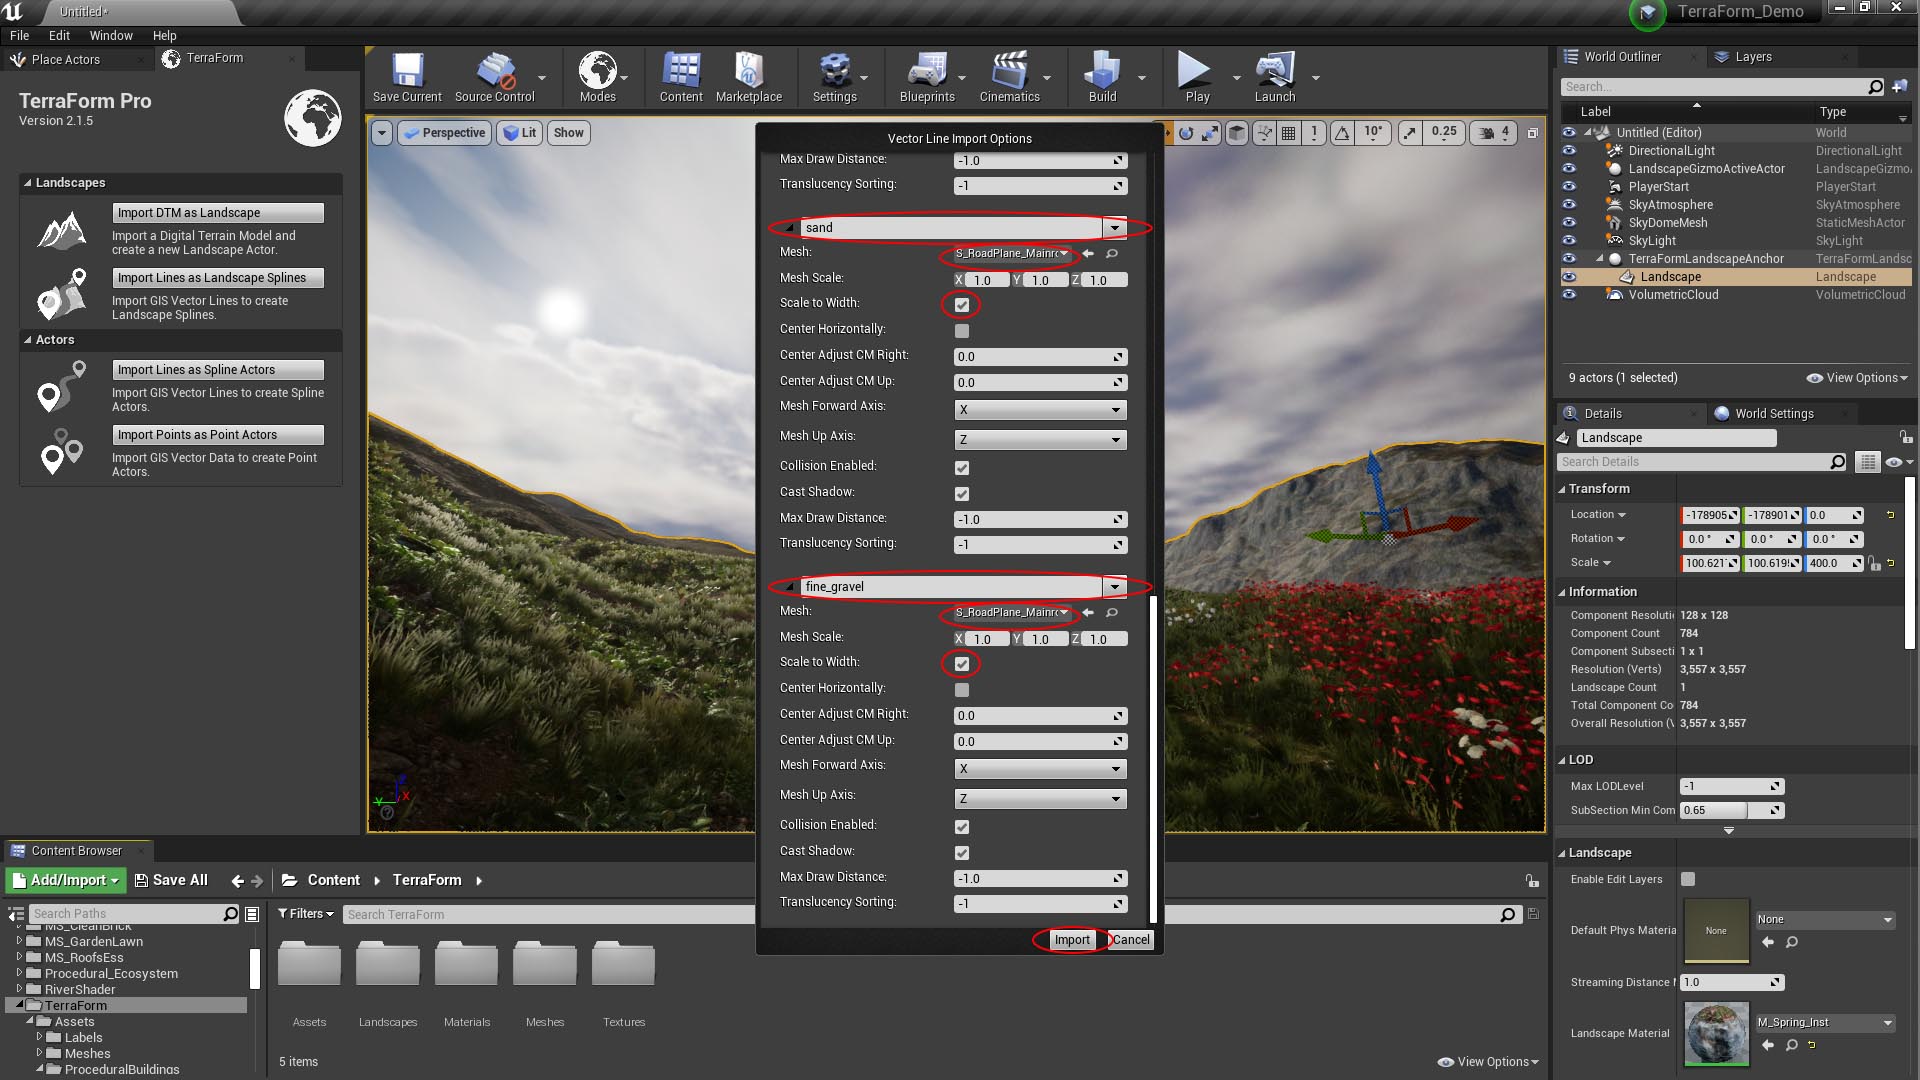Toggle viewport grid snapping icon

coord(1289,133)
